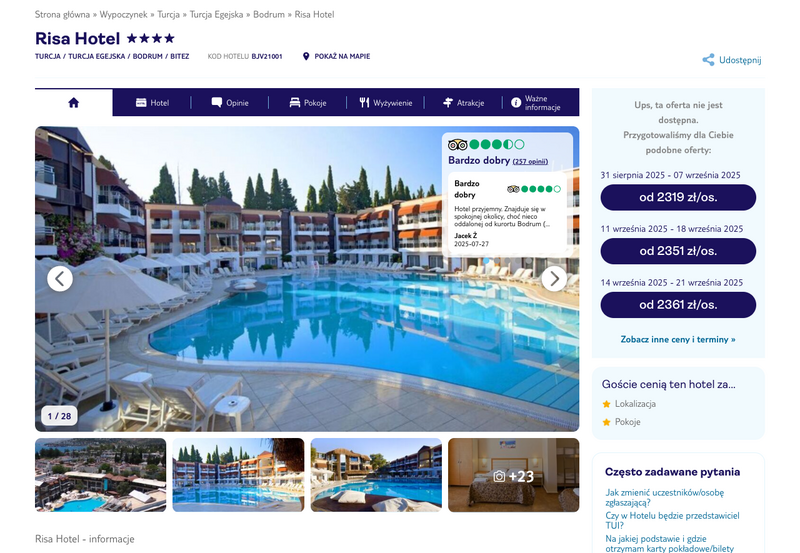Show the next gallery photo arrow
This screenshot has height=553, width=800.
coord(554,279)
